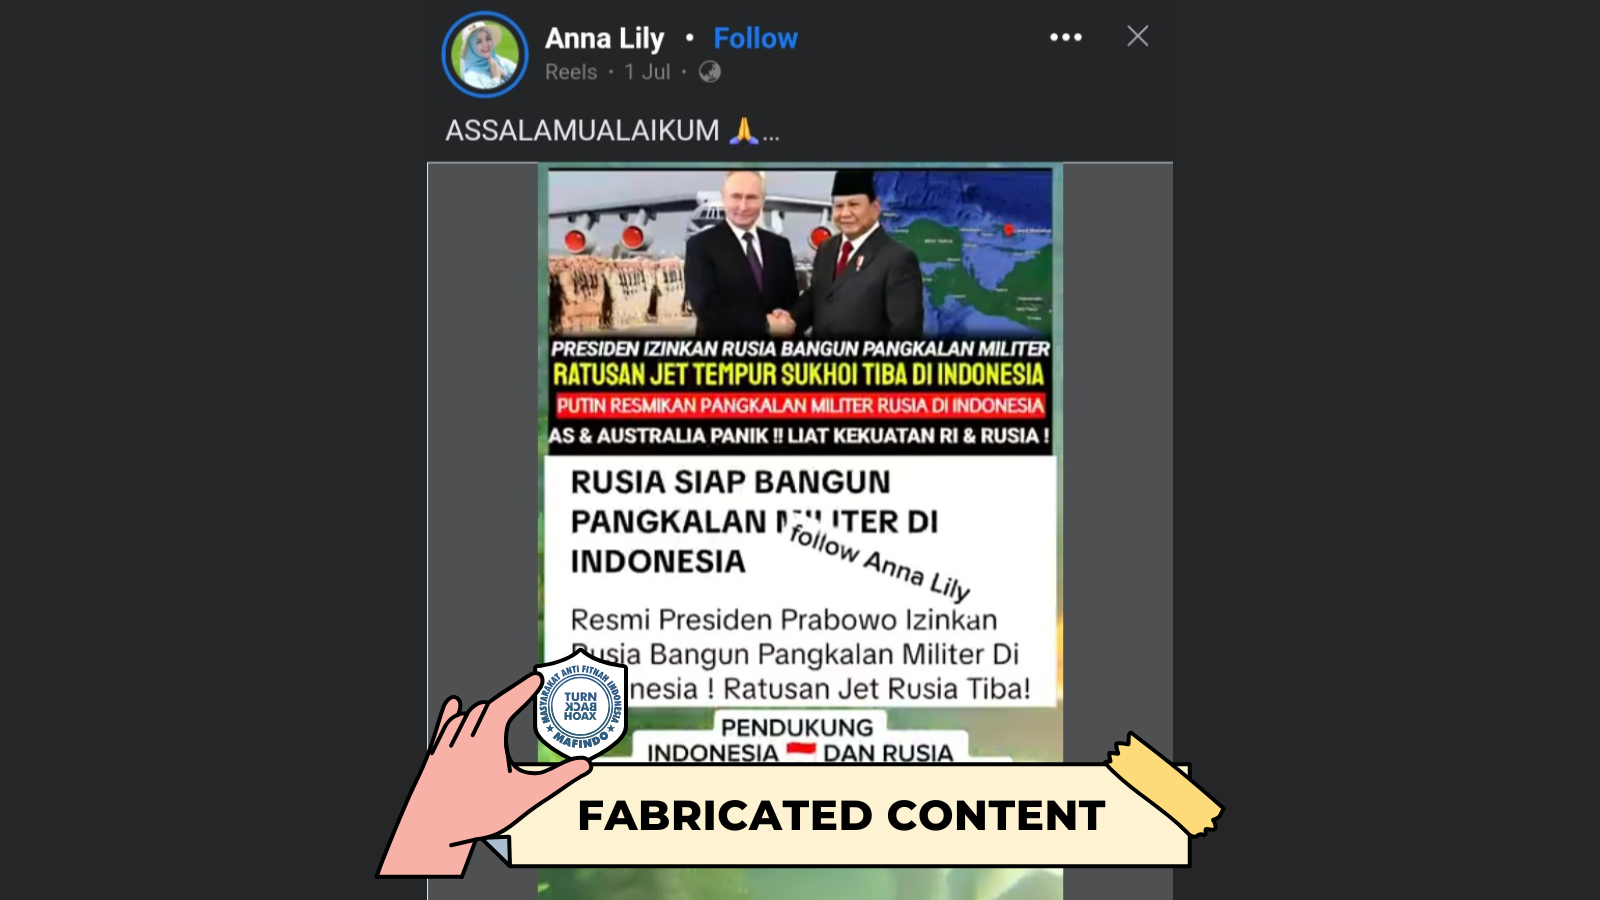Click the Reels label under the name

[x=571, y=72]
